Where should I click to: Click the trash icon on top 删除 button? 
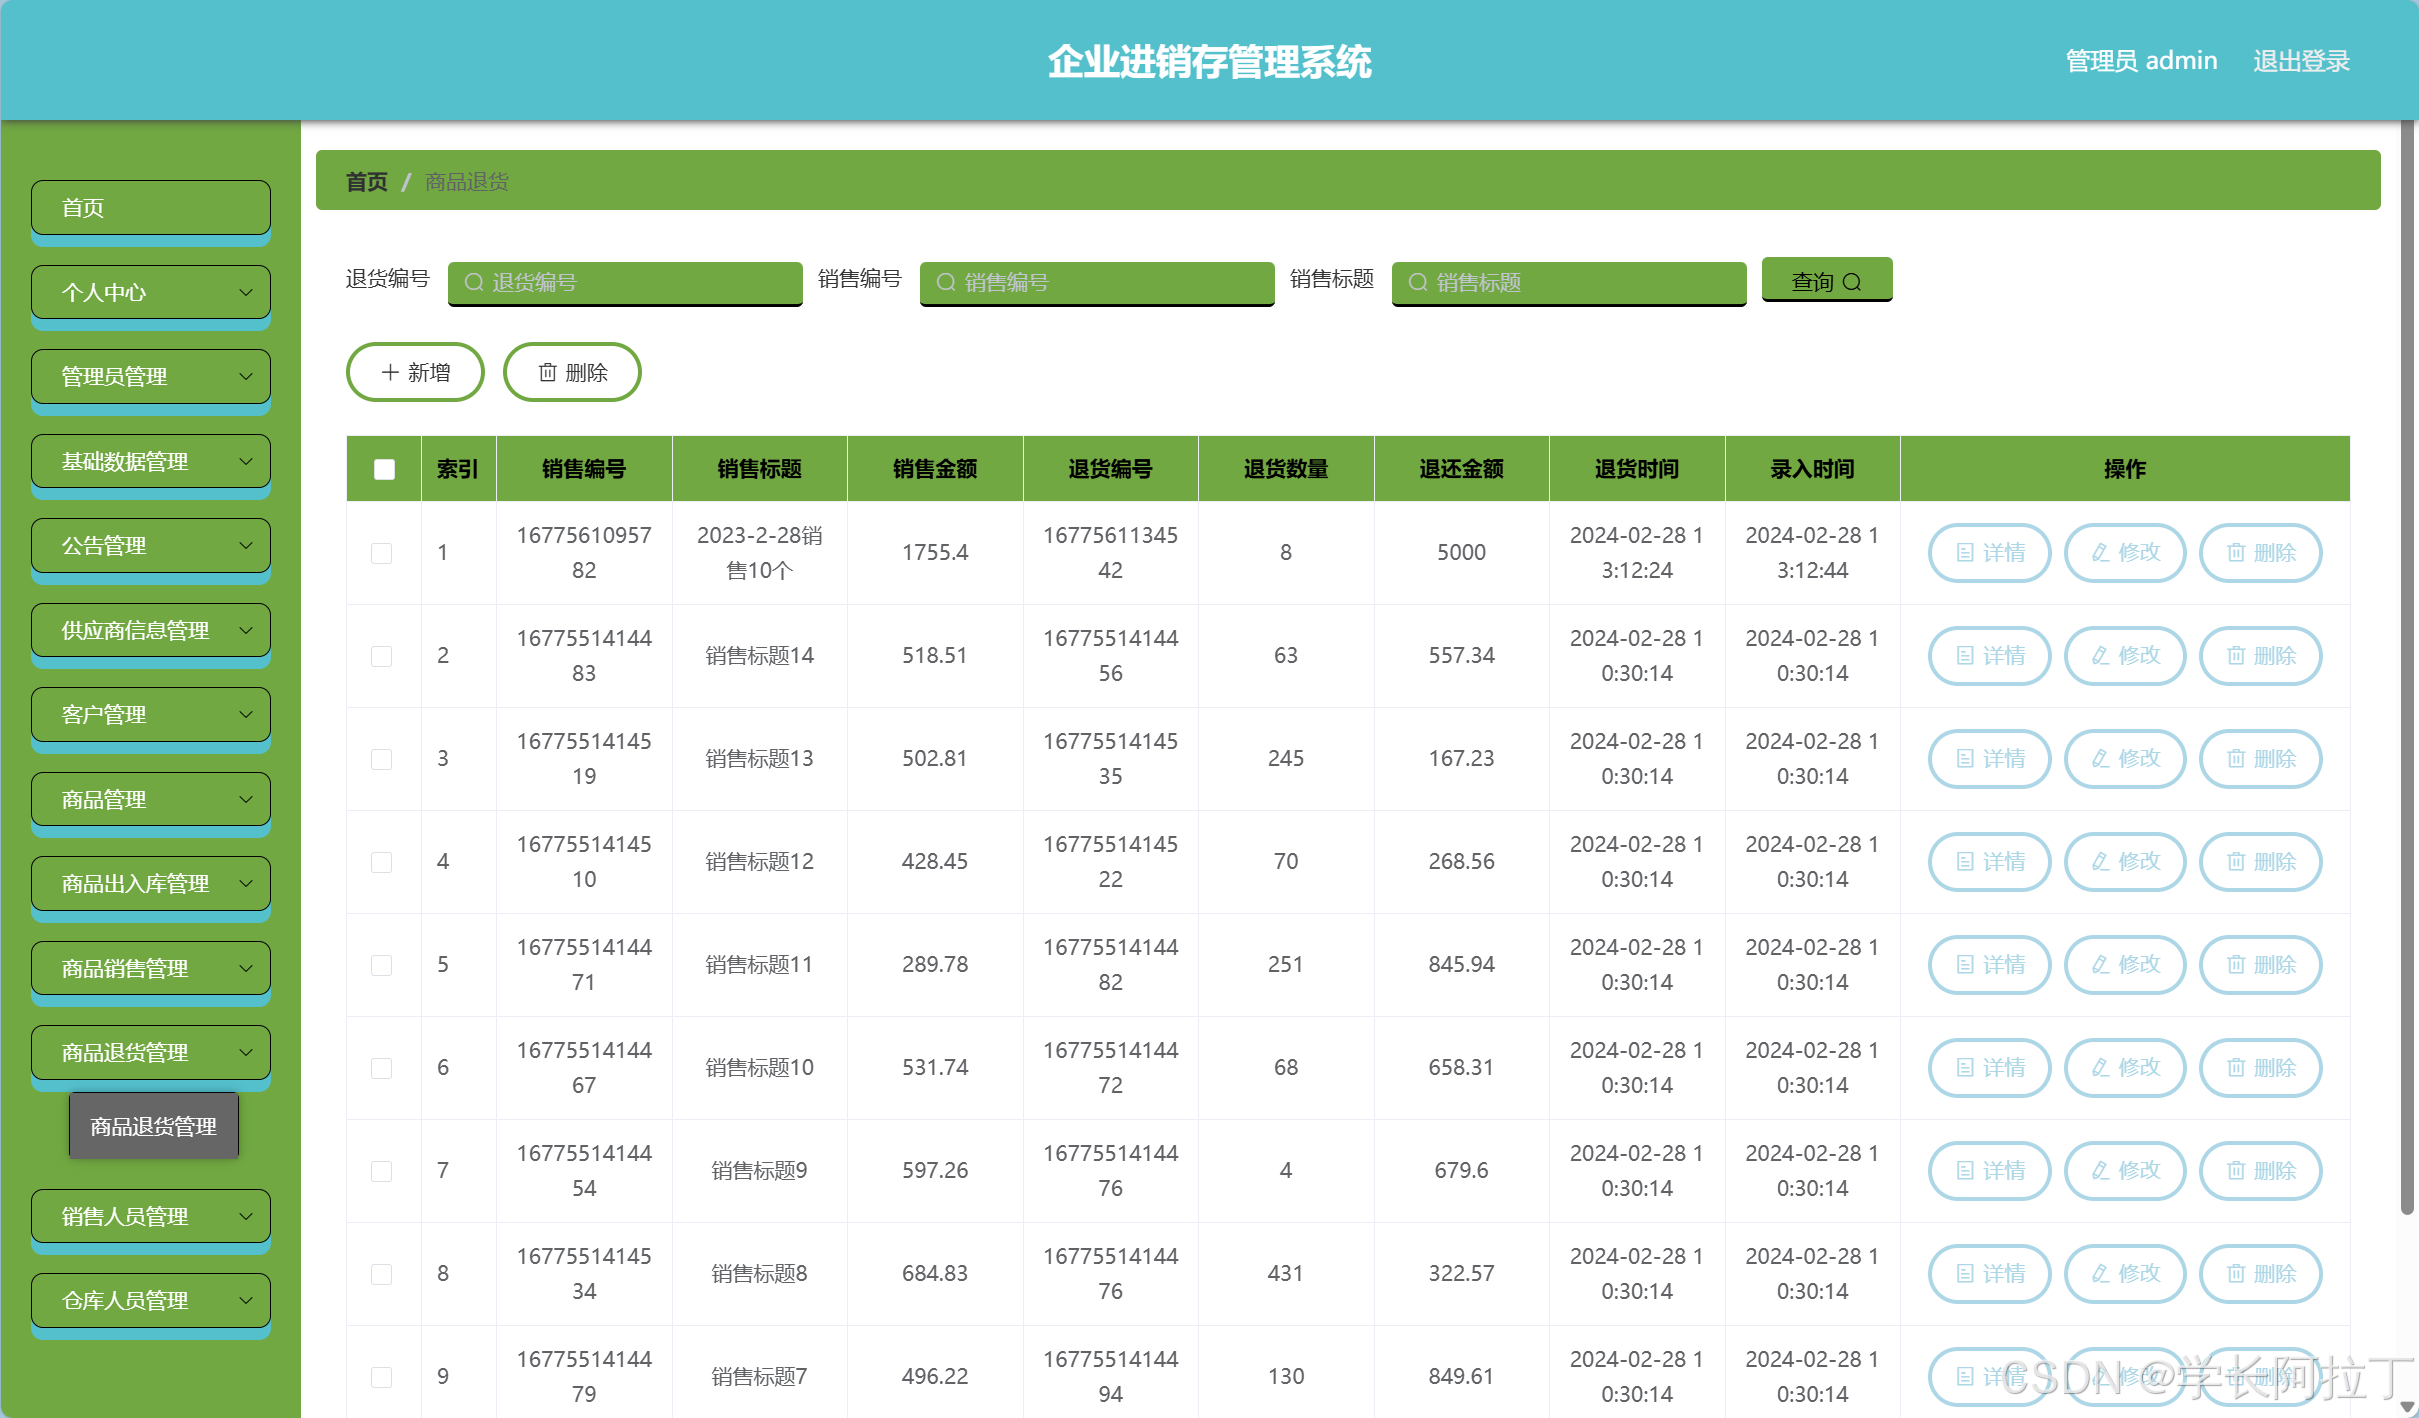[547, 372]
